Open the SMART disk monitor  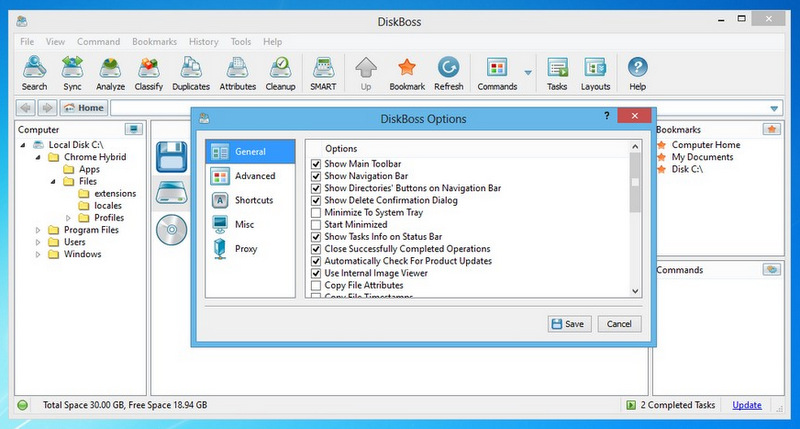tap(323, 73)
